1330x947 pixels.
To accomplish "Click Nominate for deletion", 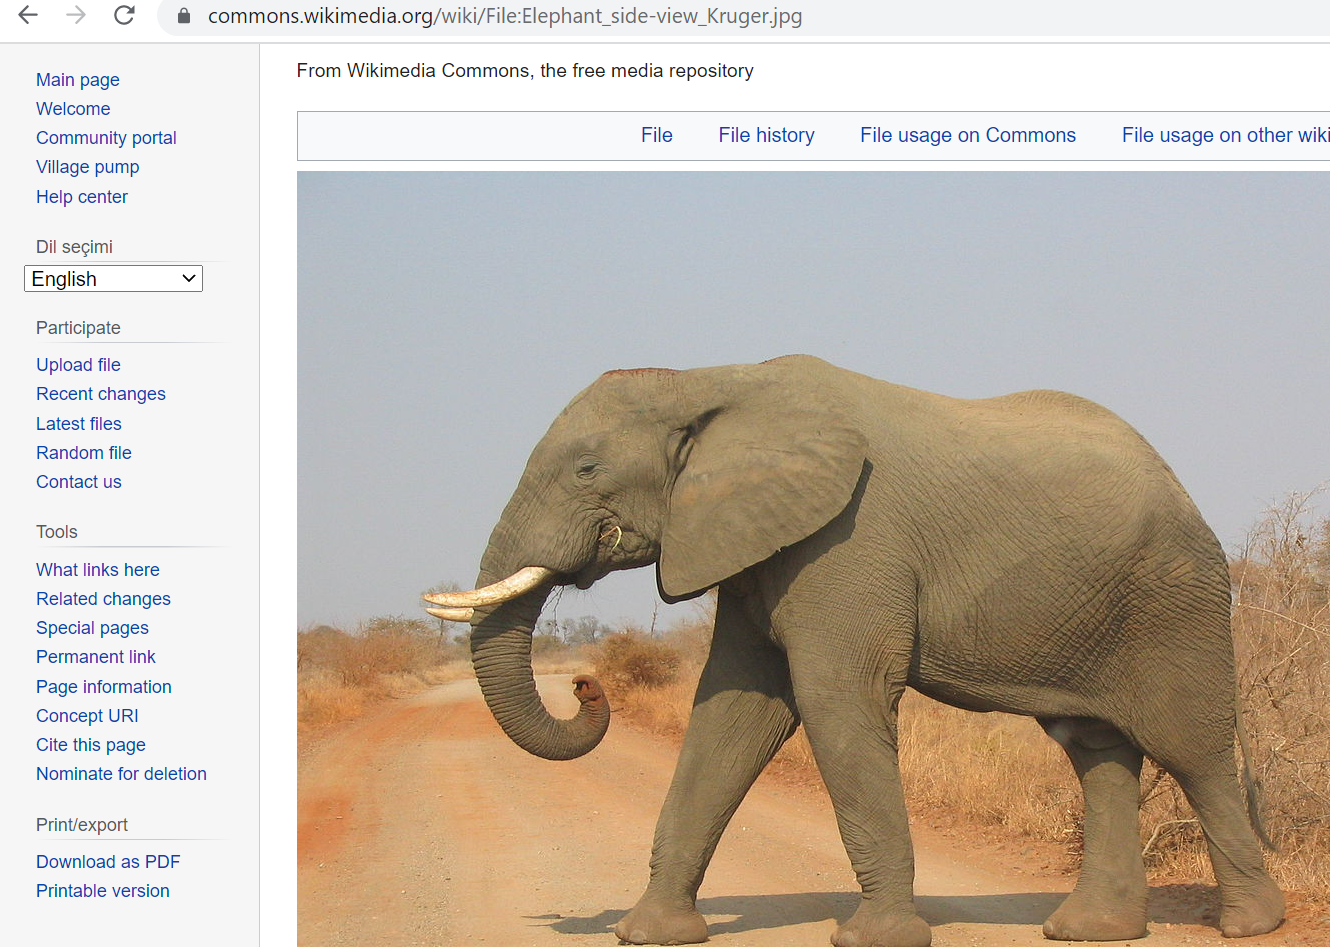I will 121,774.
